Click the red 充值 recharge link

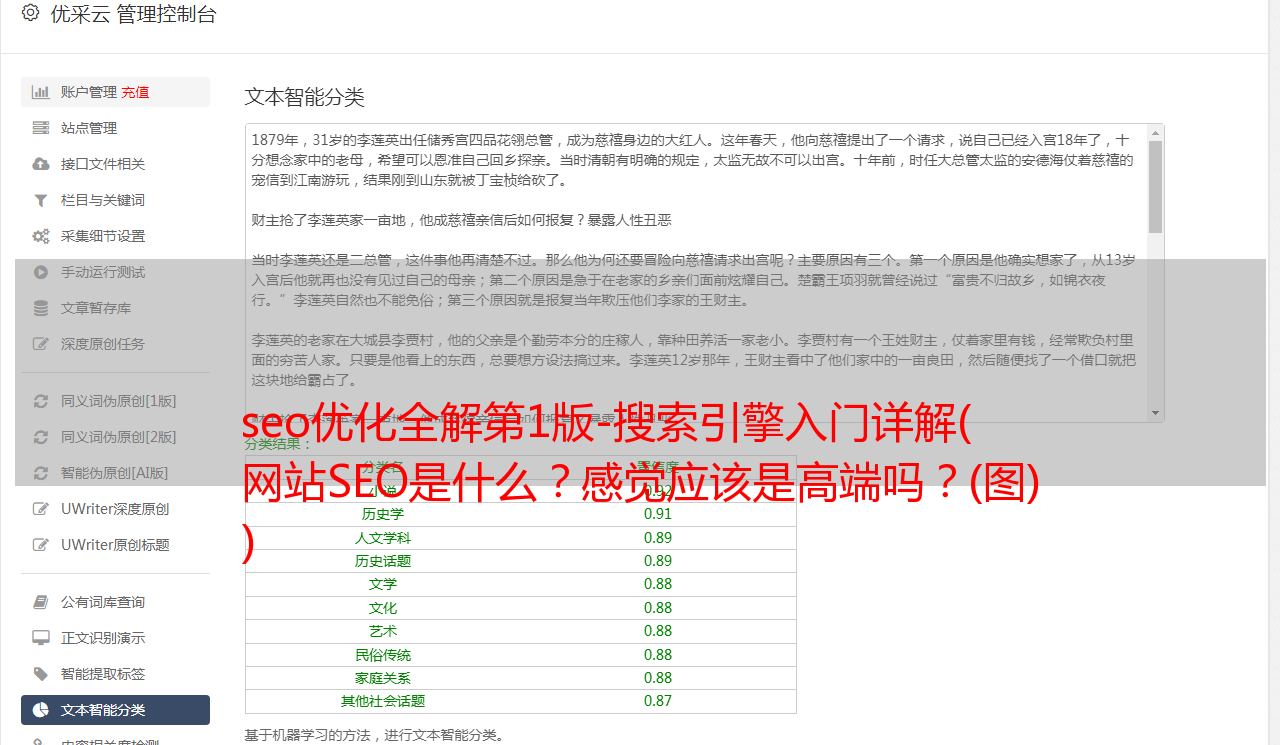pos(135,92)
